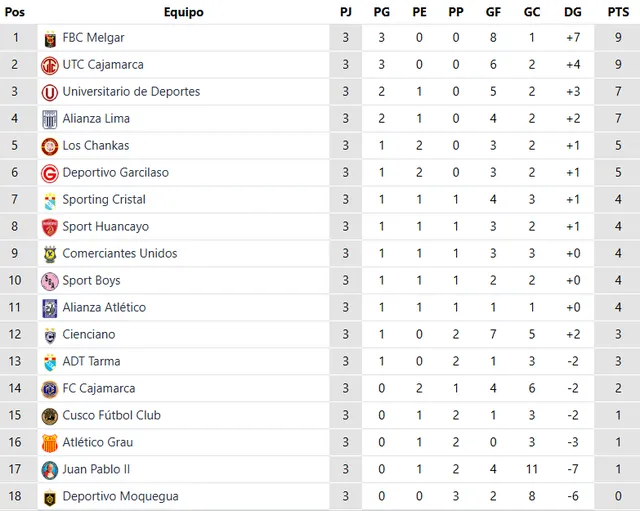Click the Equipo column header
The width and height of the screenshot is (640, 511).
tap(183, 12)
